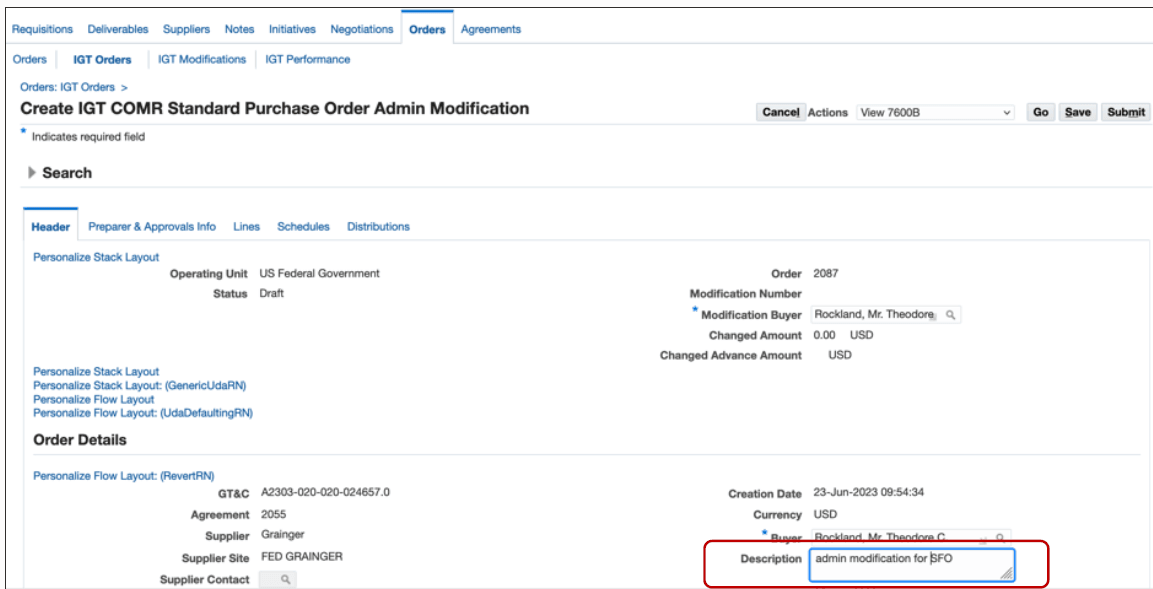This screenshot has width=1153, height=589.
Task: Open the Requisitions tab
Action: point(43,29)
